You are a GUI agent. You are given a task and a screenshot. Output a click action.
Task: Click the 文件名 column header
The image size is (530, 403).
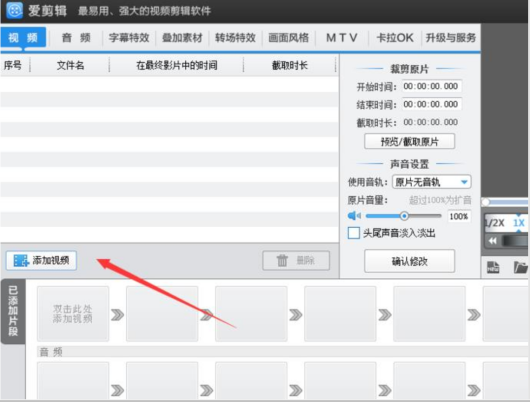70,65
